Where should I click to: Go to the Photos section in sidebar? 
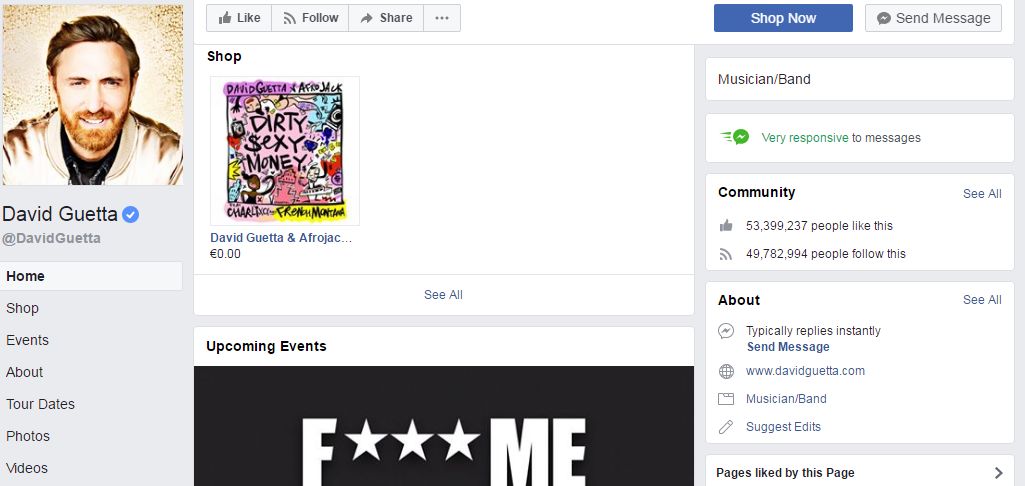28,436
